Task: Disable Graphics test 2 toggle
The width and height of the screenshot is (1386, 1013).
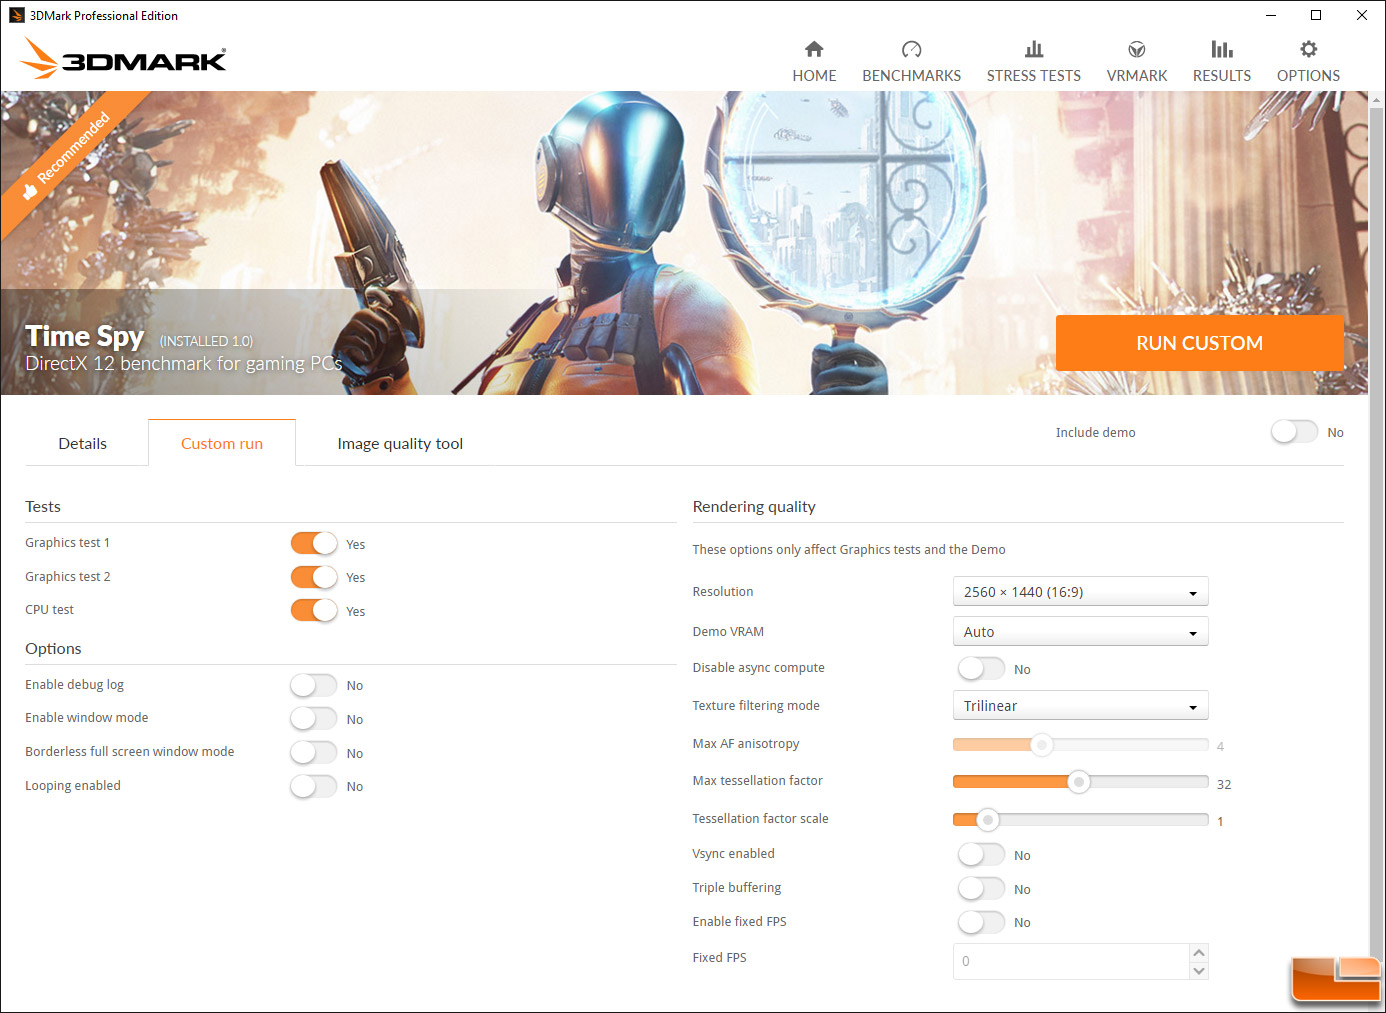Action: [314, 577]
